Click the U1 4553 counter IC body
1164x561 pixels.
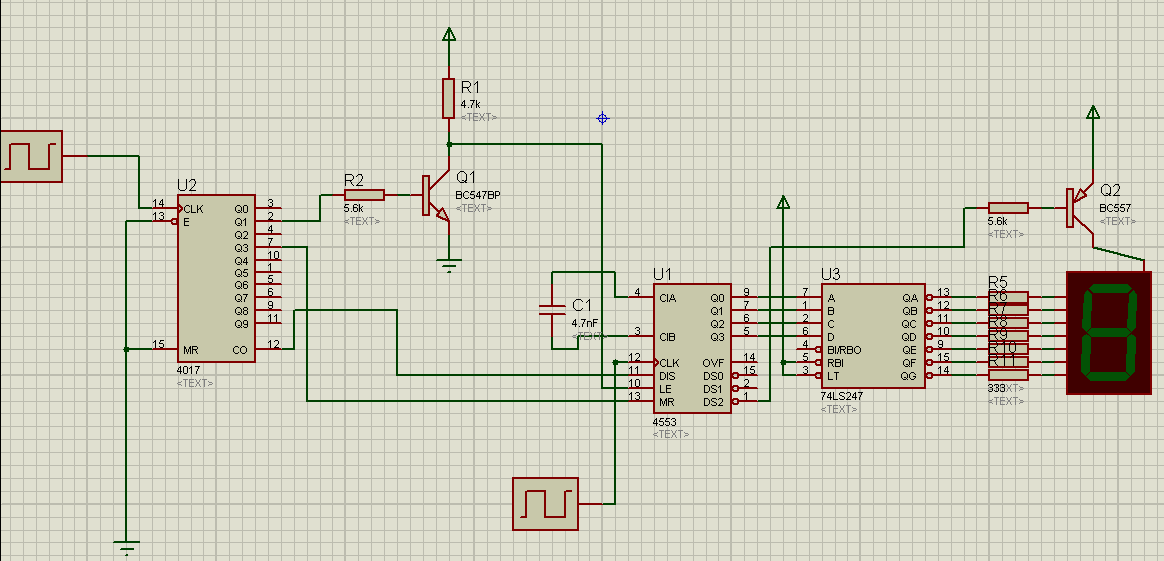[692, 348]
